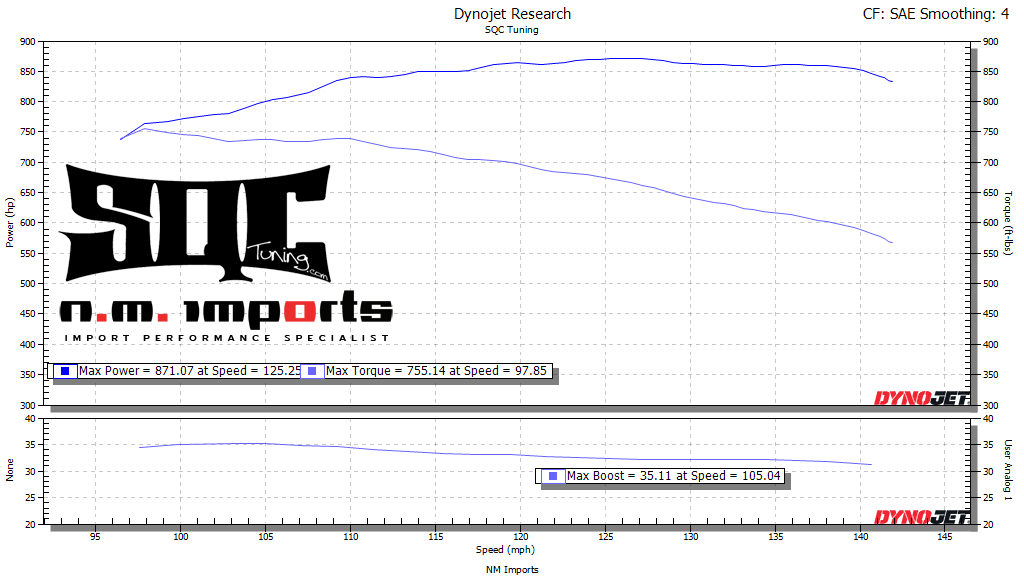This screenshot has width=1024, height=576.
Task: Click the 125 tick on the speed axis
Action: pos(605,537)
